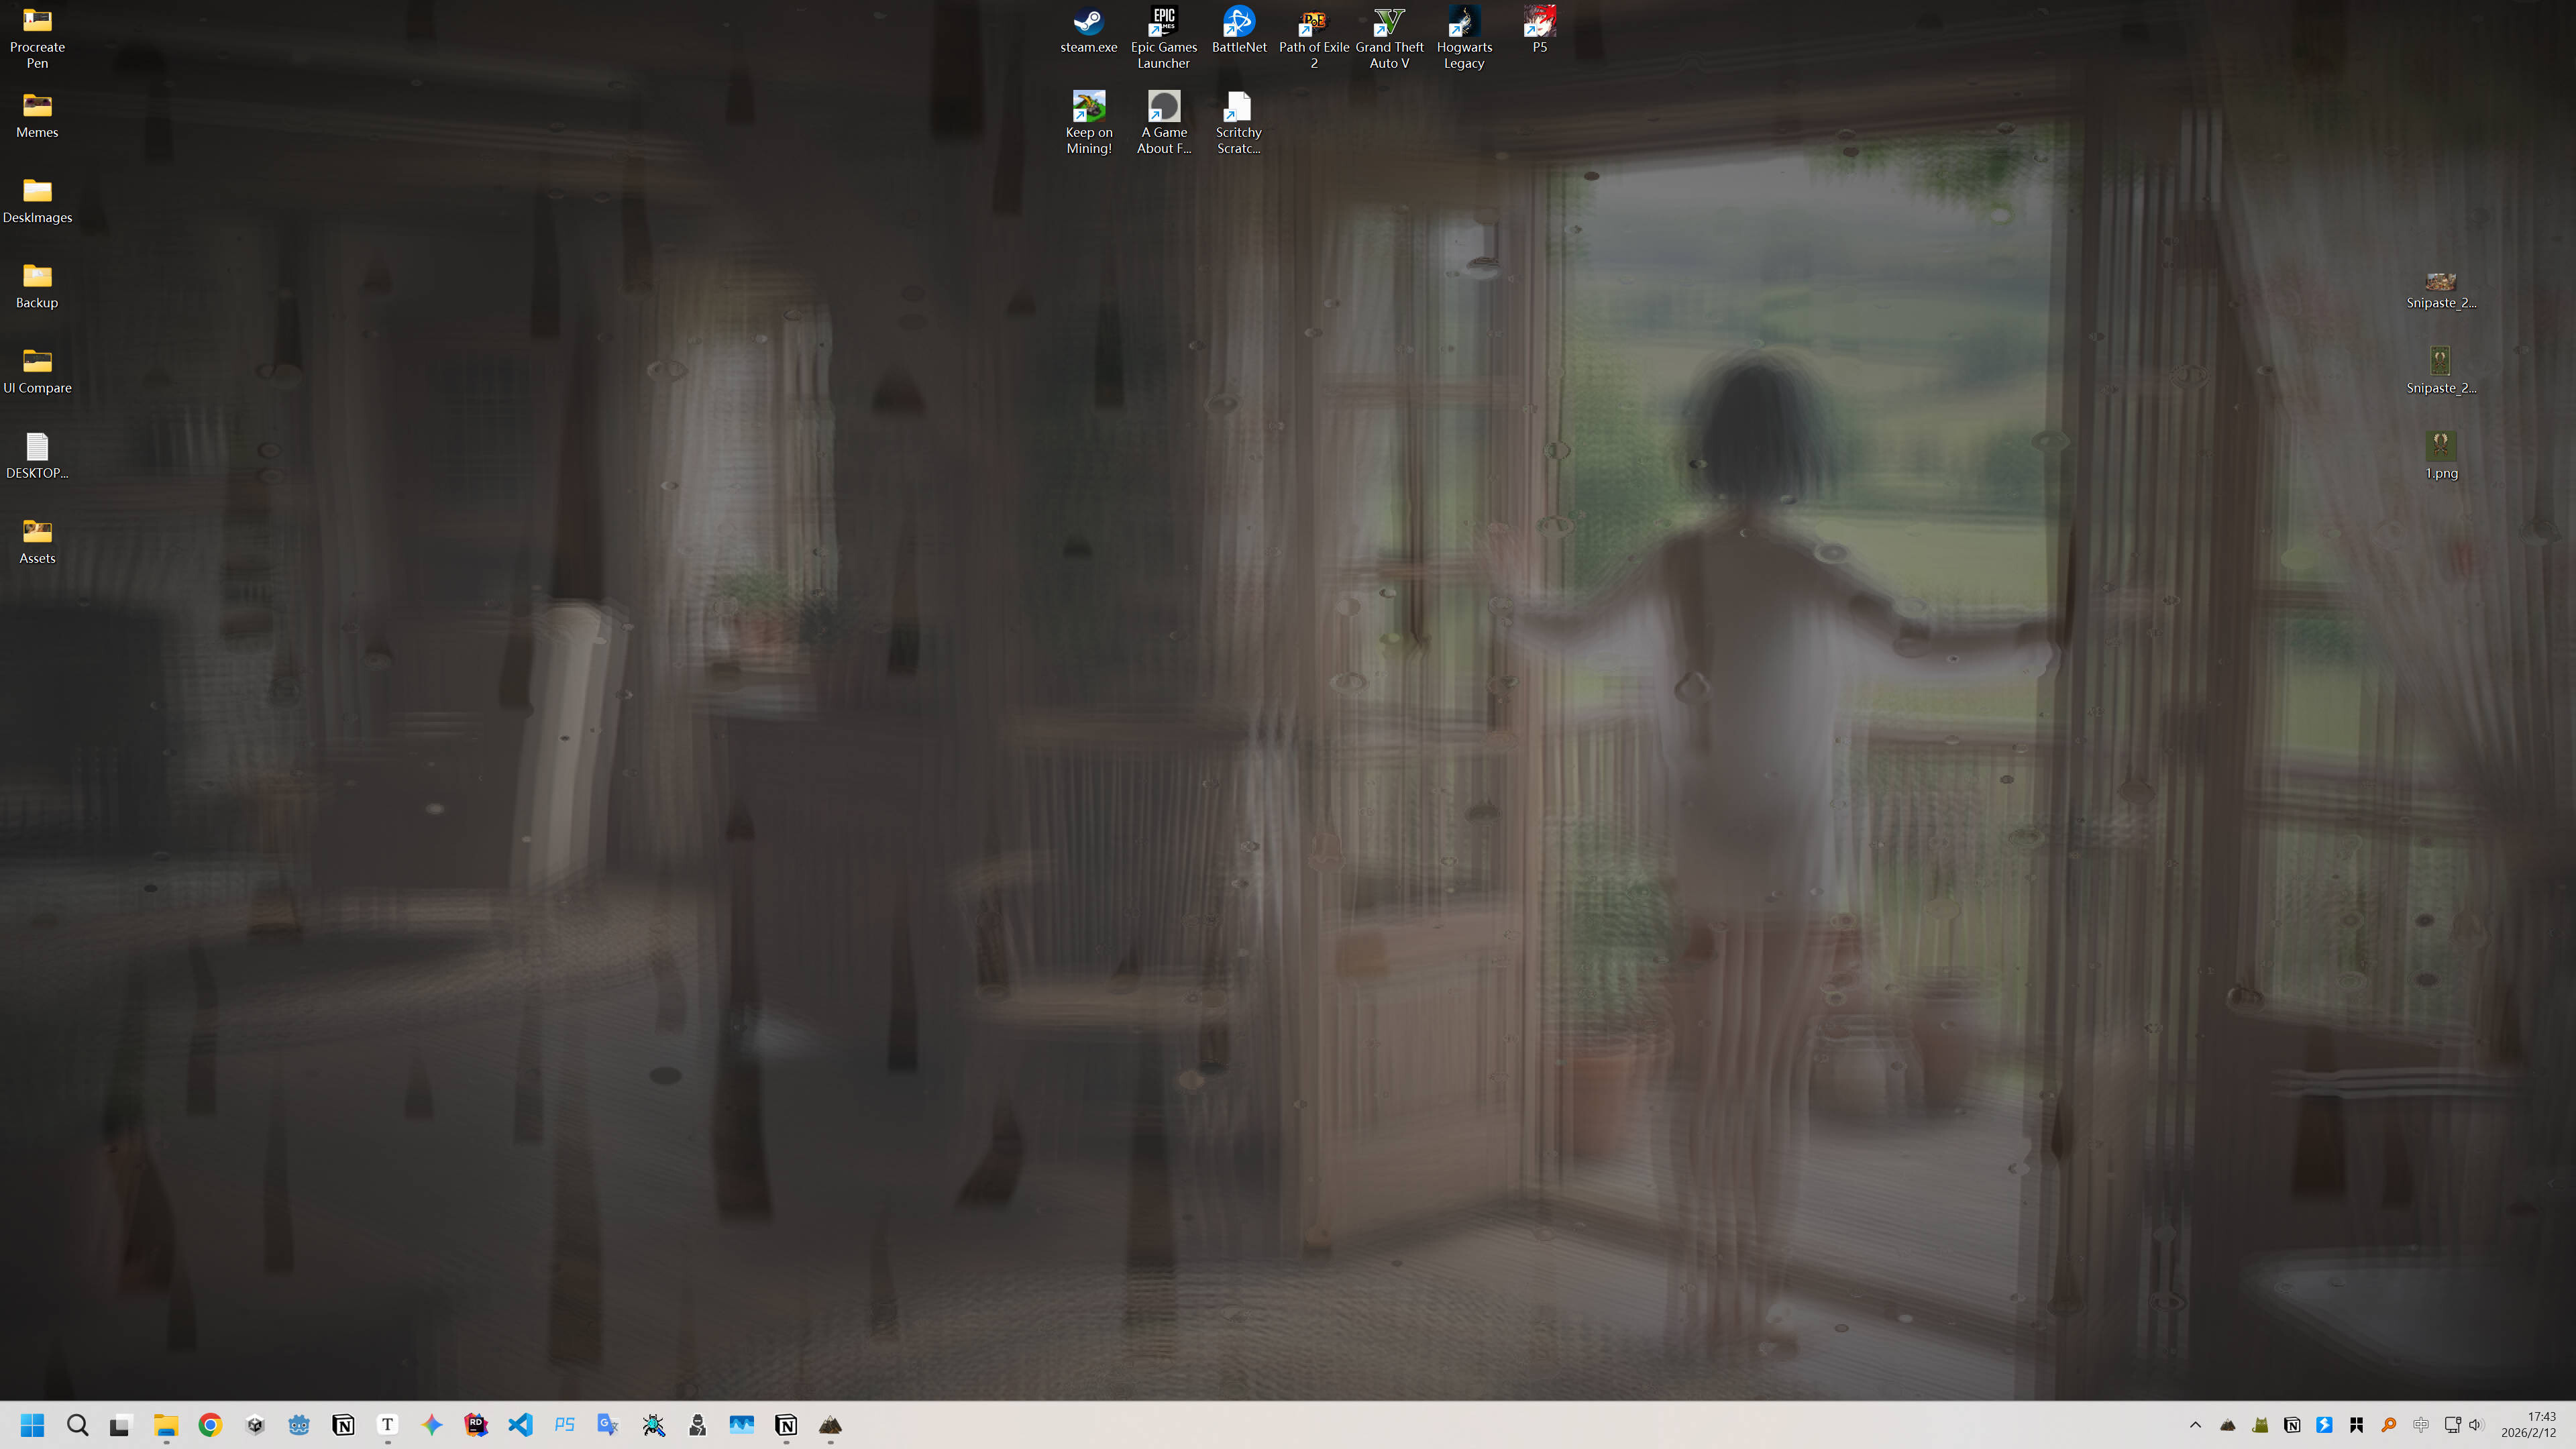Open the P5 desktop shortcut
Image resolution: width=2576 pixels, height=1449 pixels.
coord(1538,20)
